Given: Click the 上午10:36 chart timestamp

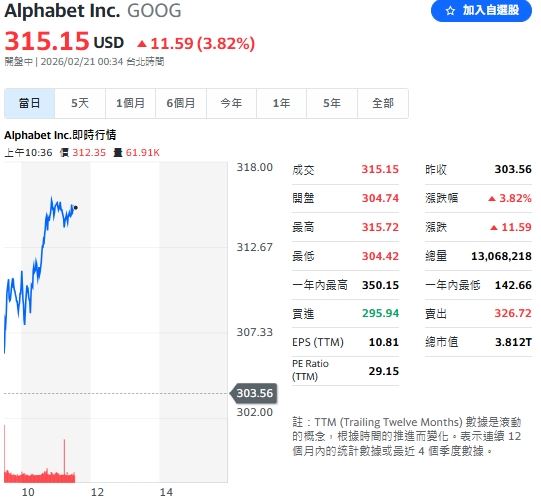Looking at the screenshot, I should tap(28, 153).
